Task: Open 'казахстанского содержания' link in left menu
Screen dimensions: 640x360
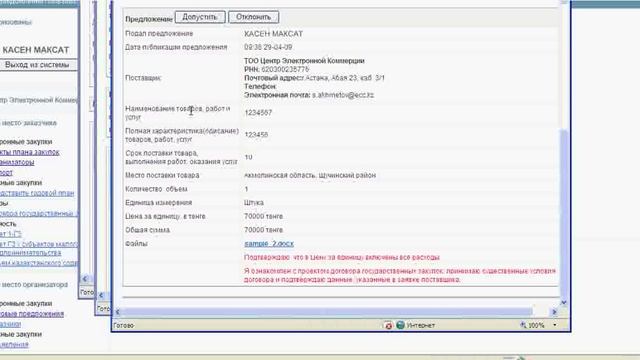Action: pyautogui.click(x=39, y=263)
